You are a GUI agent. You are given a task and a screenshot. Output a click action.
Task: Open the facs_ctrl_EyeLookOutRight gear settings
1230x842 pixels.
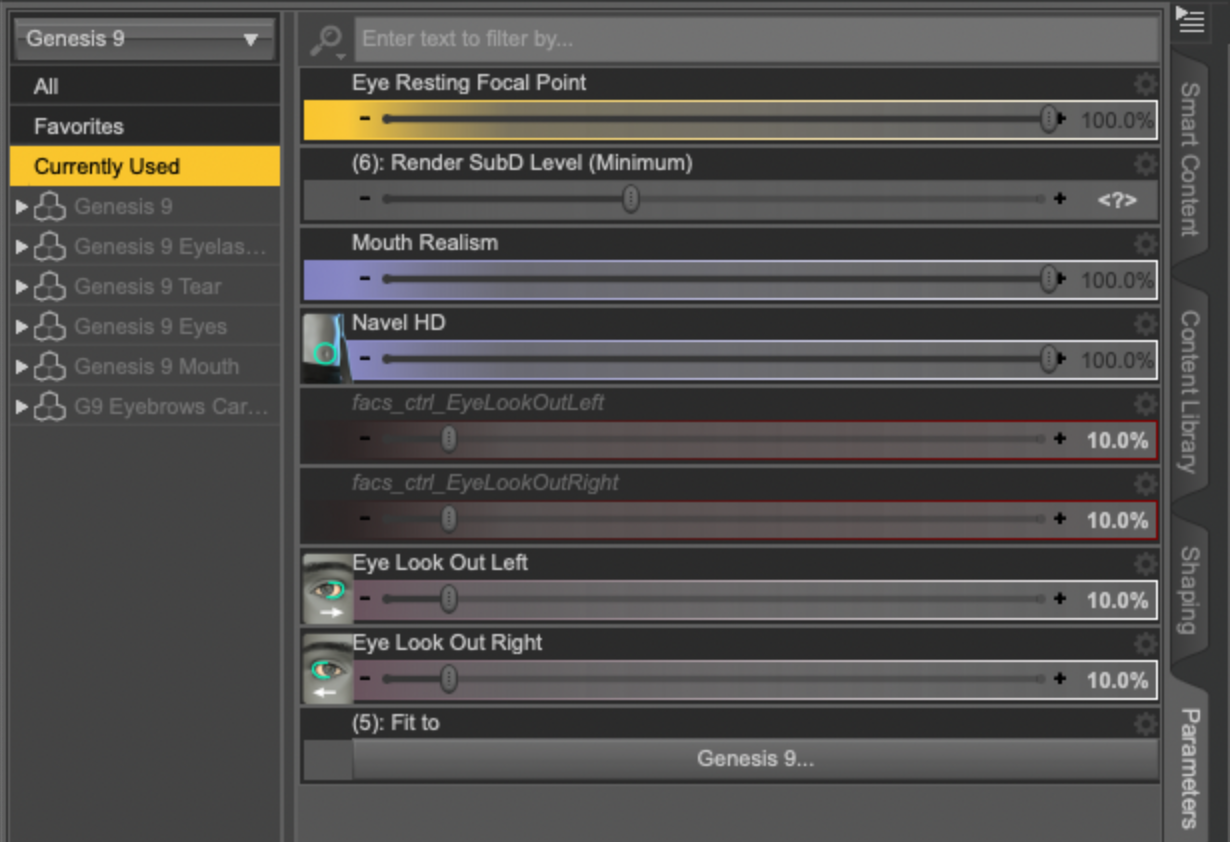coord(1145,483)
